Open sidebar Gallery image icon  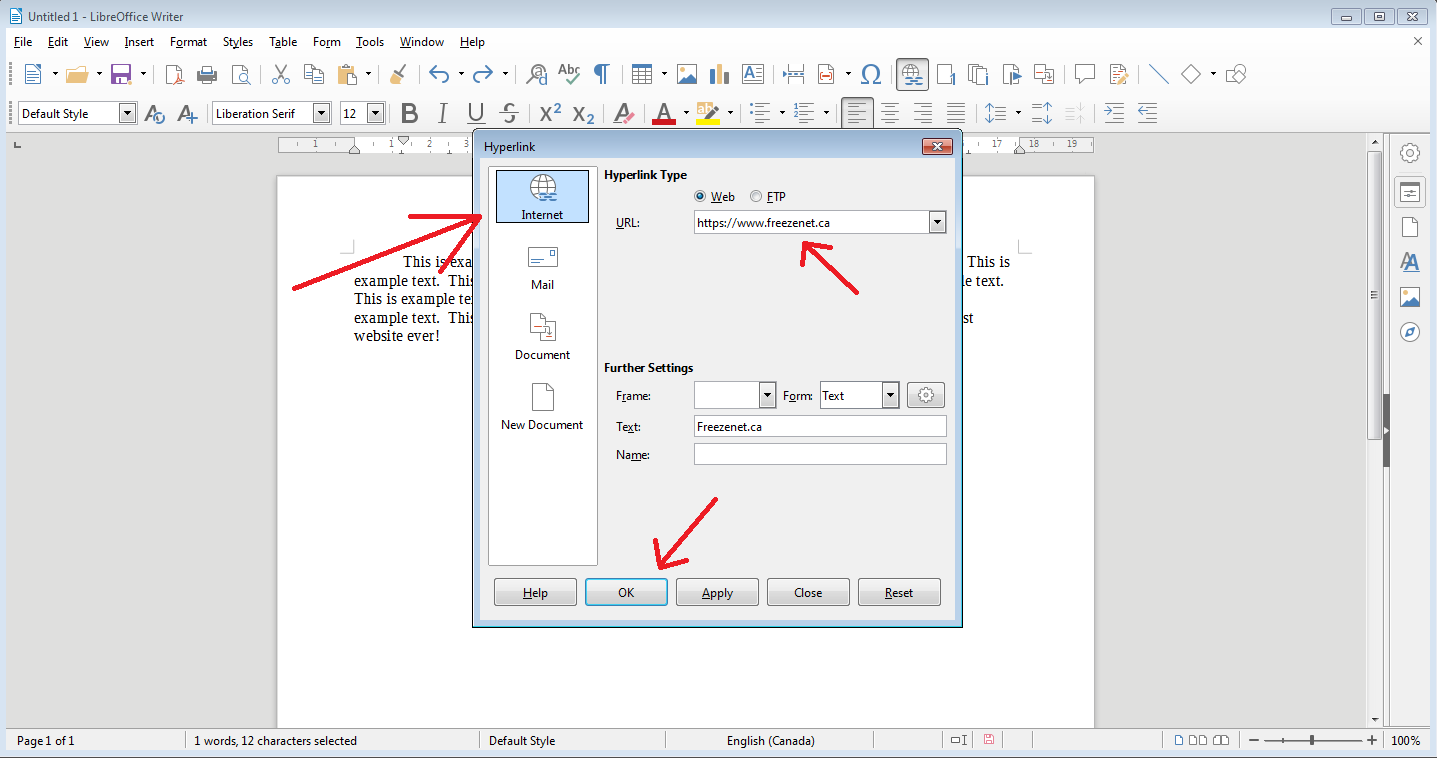(1410, 297)
